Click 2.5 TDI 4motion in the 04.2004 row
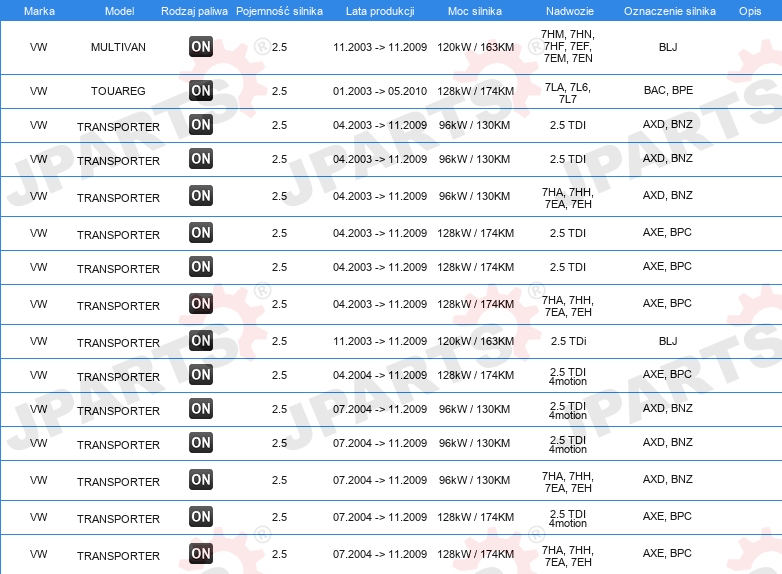Viewport: 782px width, 574px height. click(x=568, y=377)
